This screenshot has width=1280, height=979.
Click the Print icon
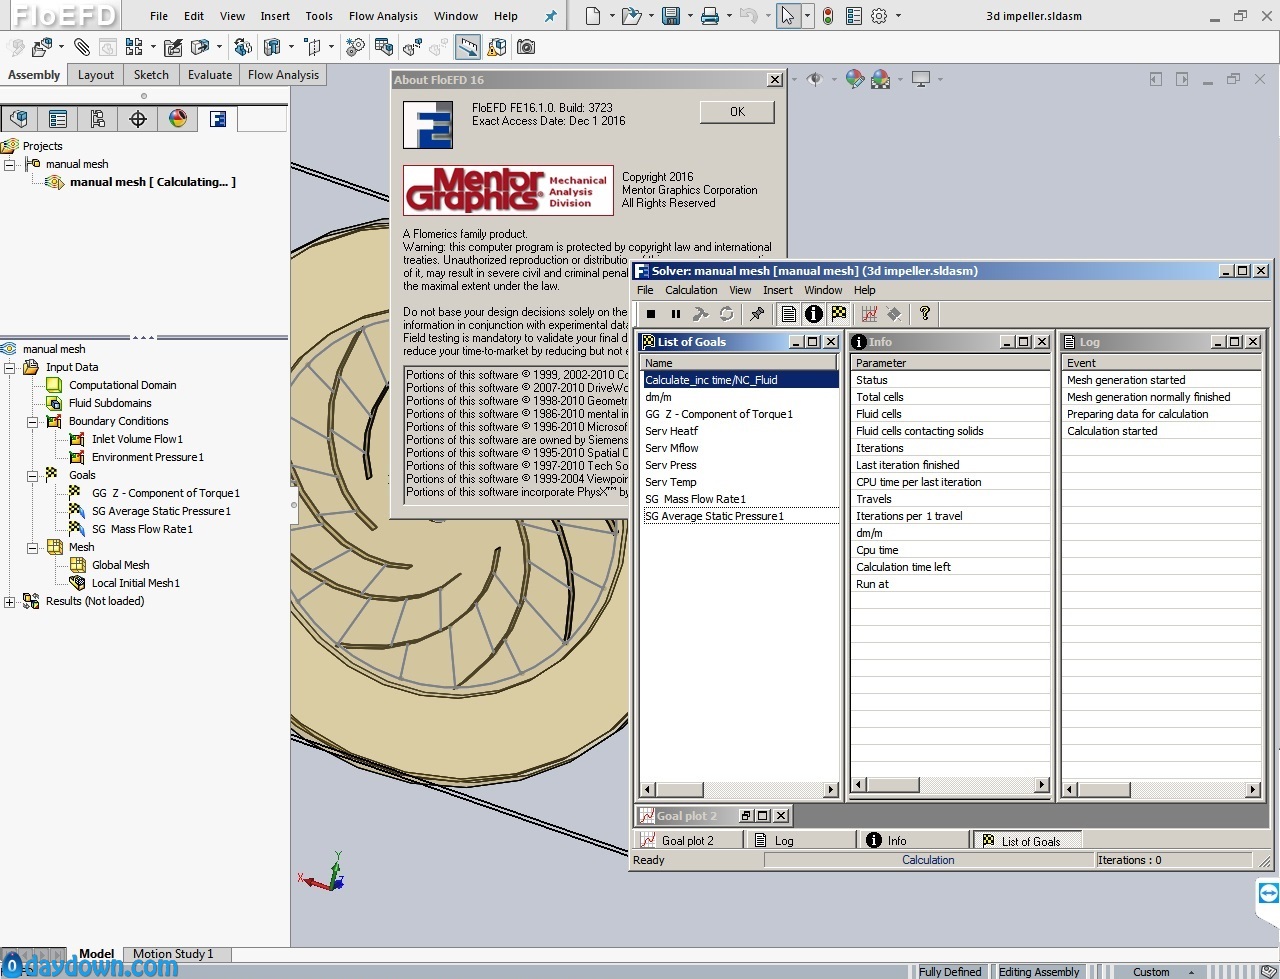(x=710, y=16)
